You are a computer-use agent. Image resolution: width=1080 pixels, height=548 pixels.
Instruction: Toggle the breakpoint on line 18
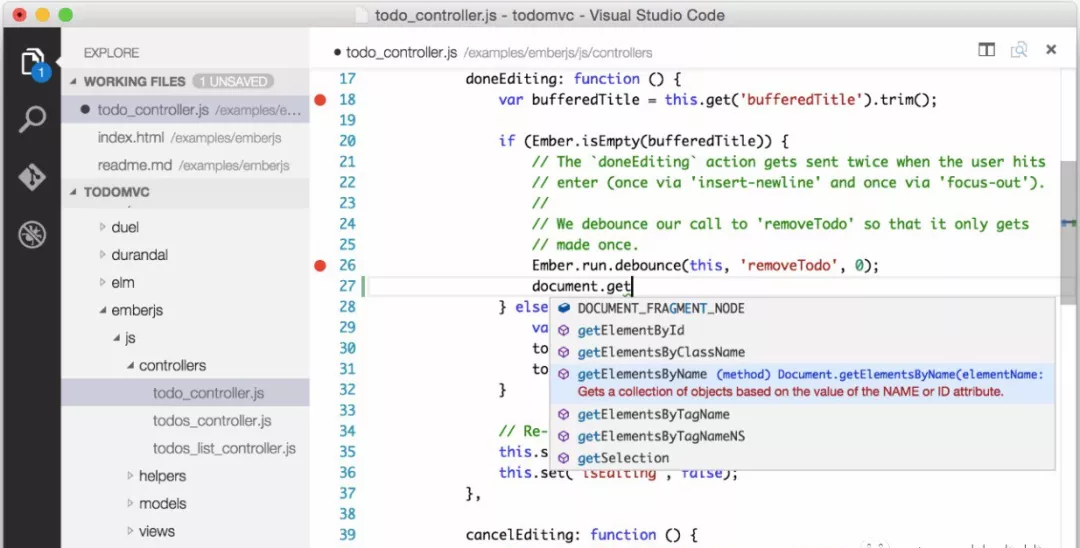[x=320, y=100]
